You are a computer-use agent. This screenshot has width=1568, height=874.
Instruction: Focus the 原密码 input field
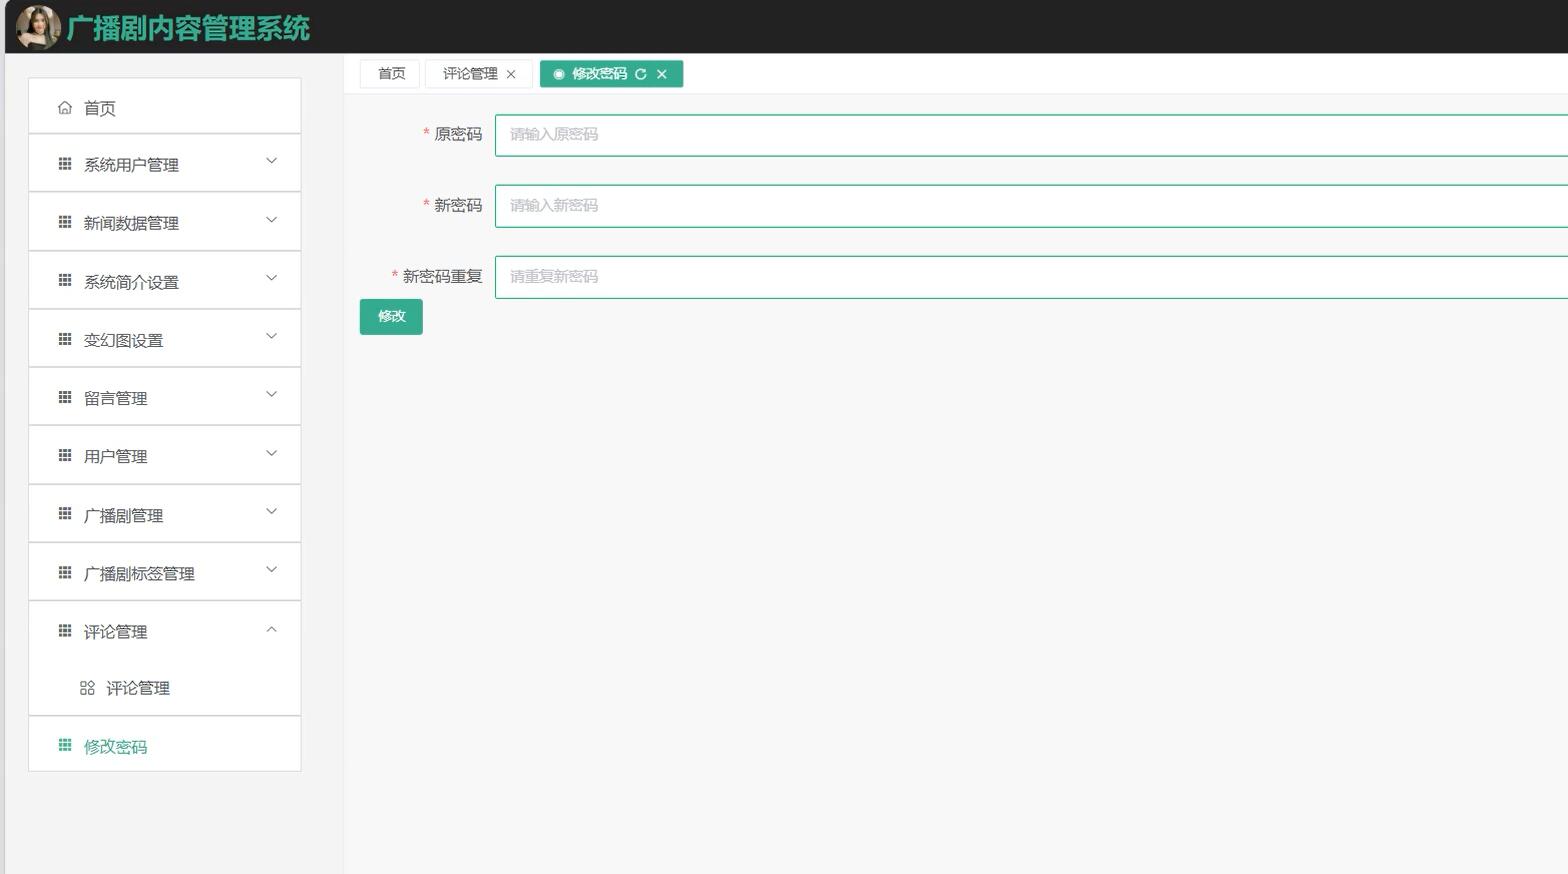1030,135
